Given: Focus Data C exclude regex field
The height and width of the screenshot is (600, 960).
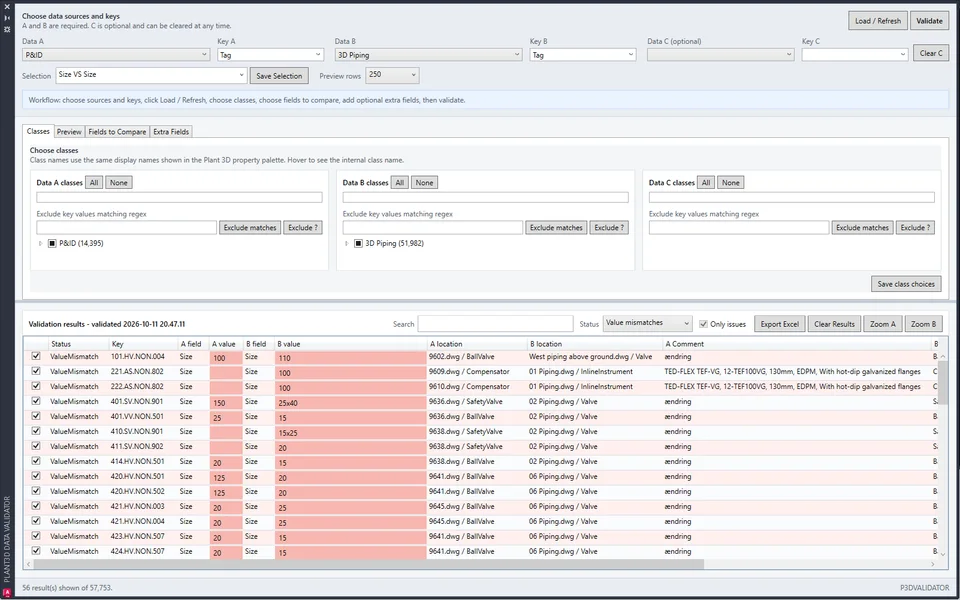Looking at the screenshot, I should [739, 228].
